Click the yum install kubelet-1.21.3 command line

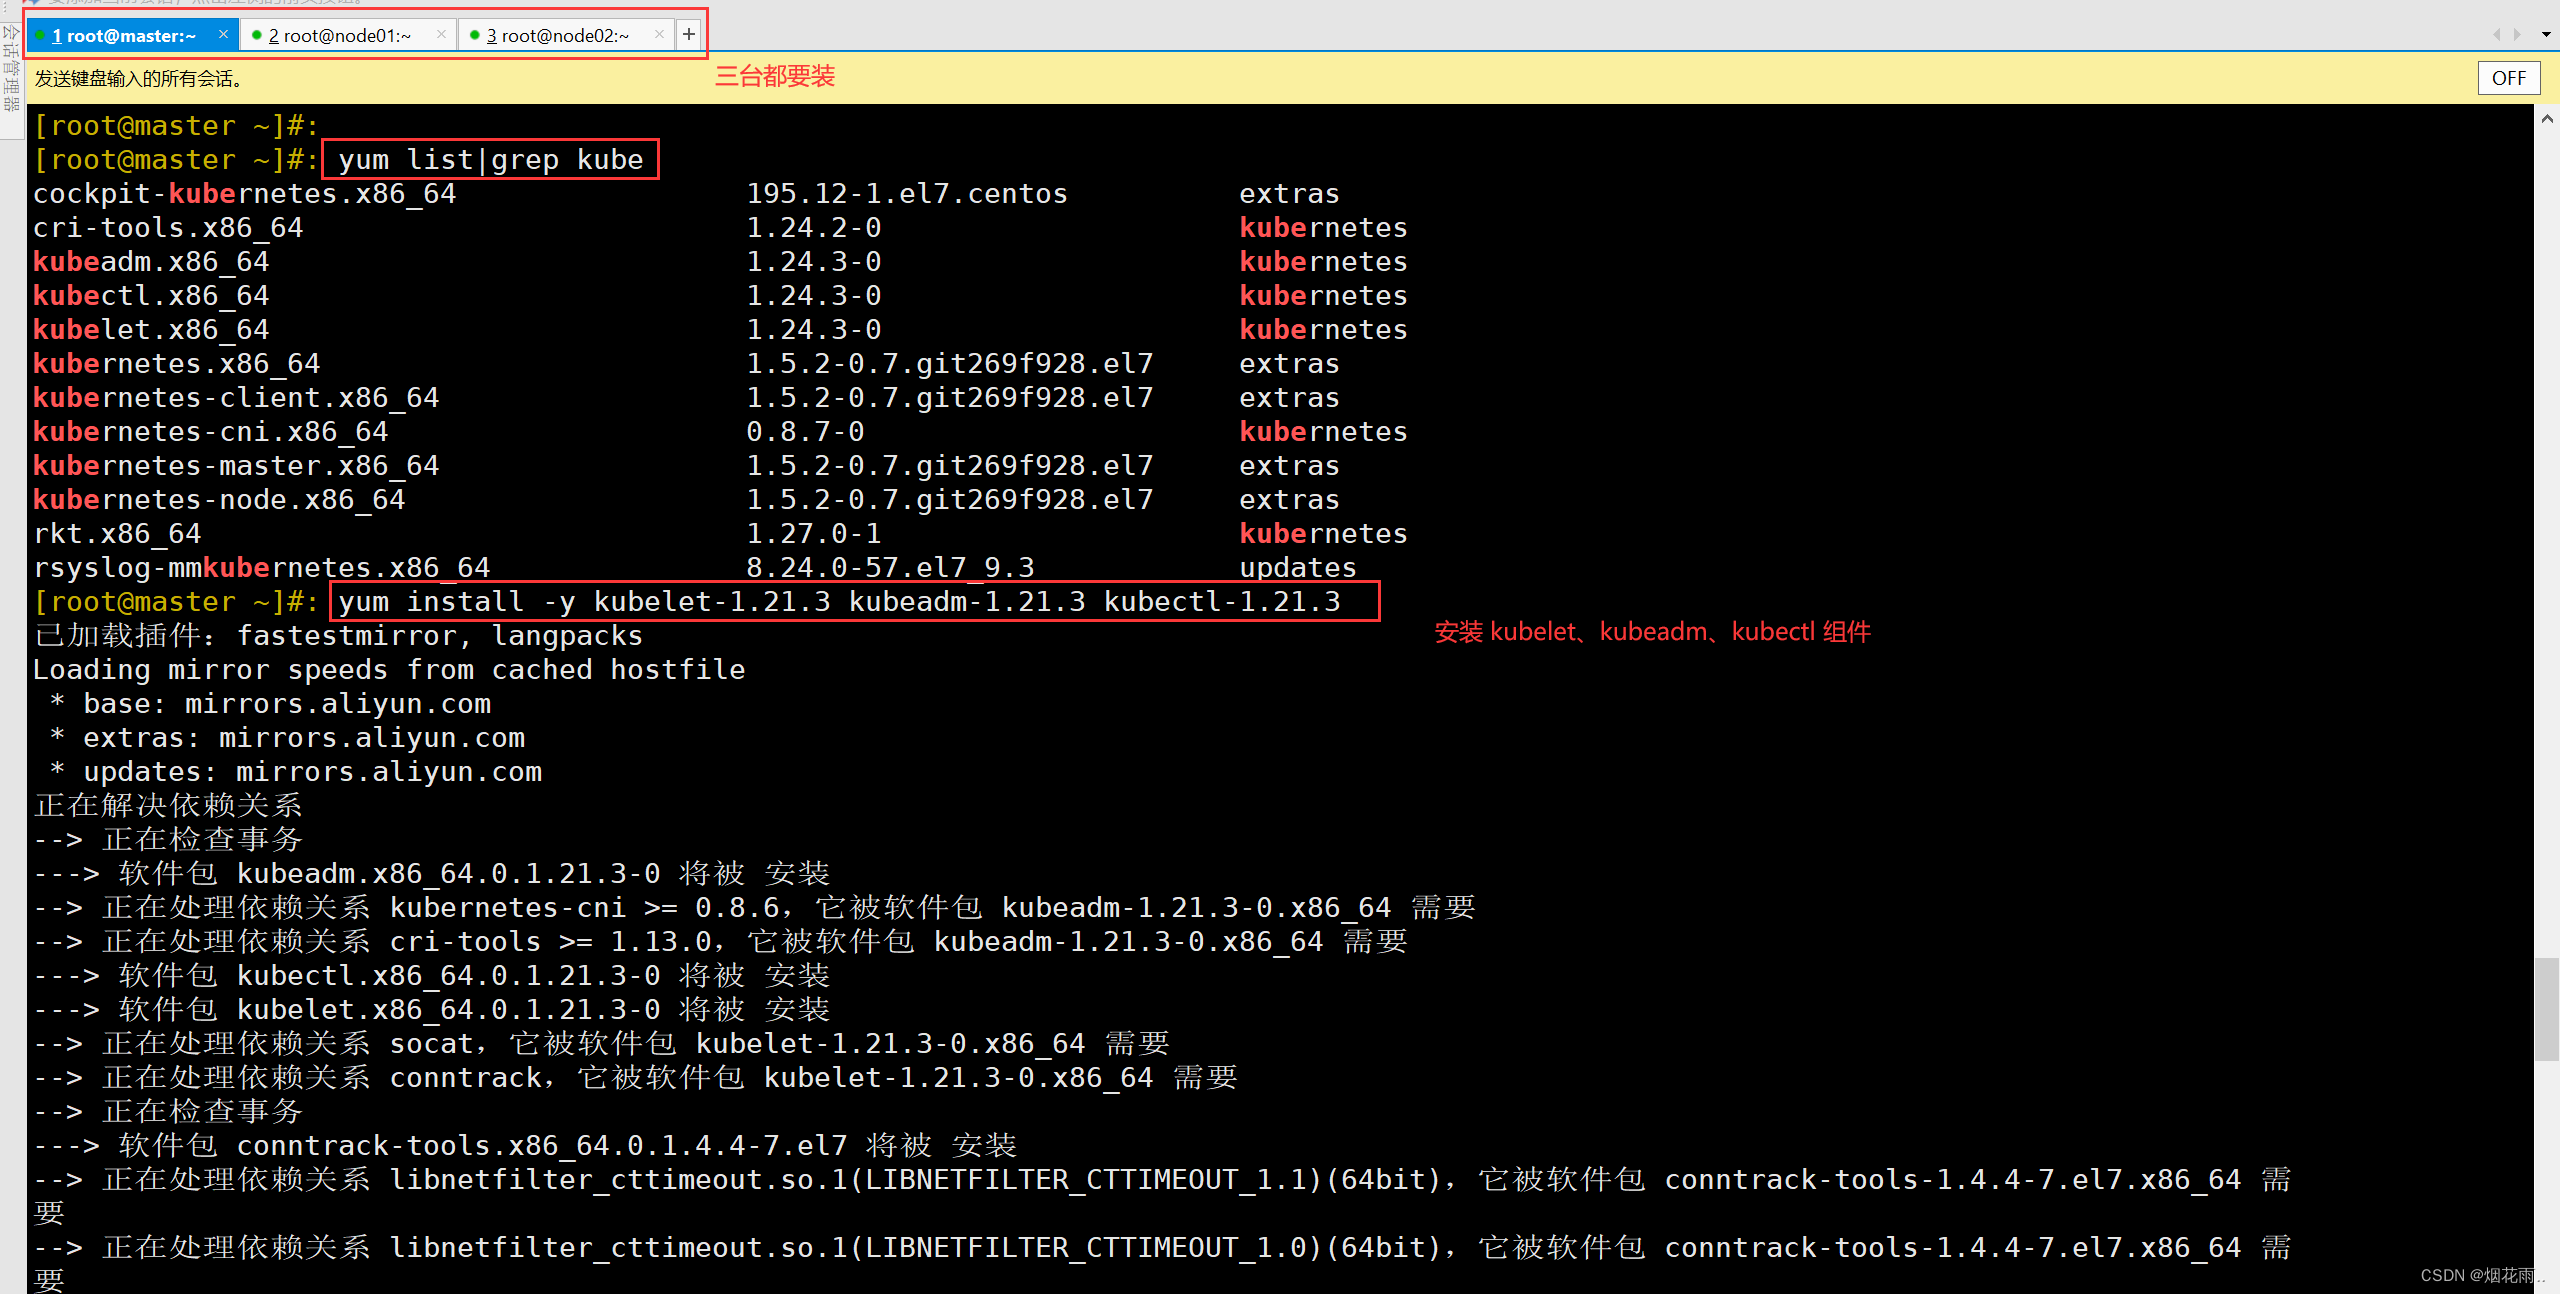pyautogui.click(x=839, y=602)
